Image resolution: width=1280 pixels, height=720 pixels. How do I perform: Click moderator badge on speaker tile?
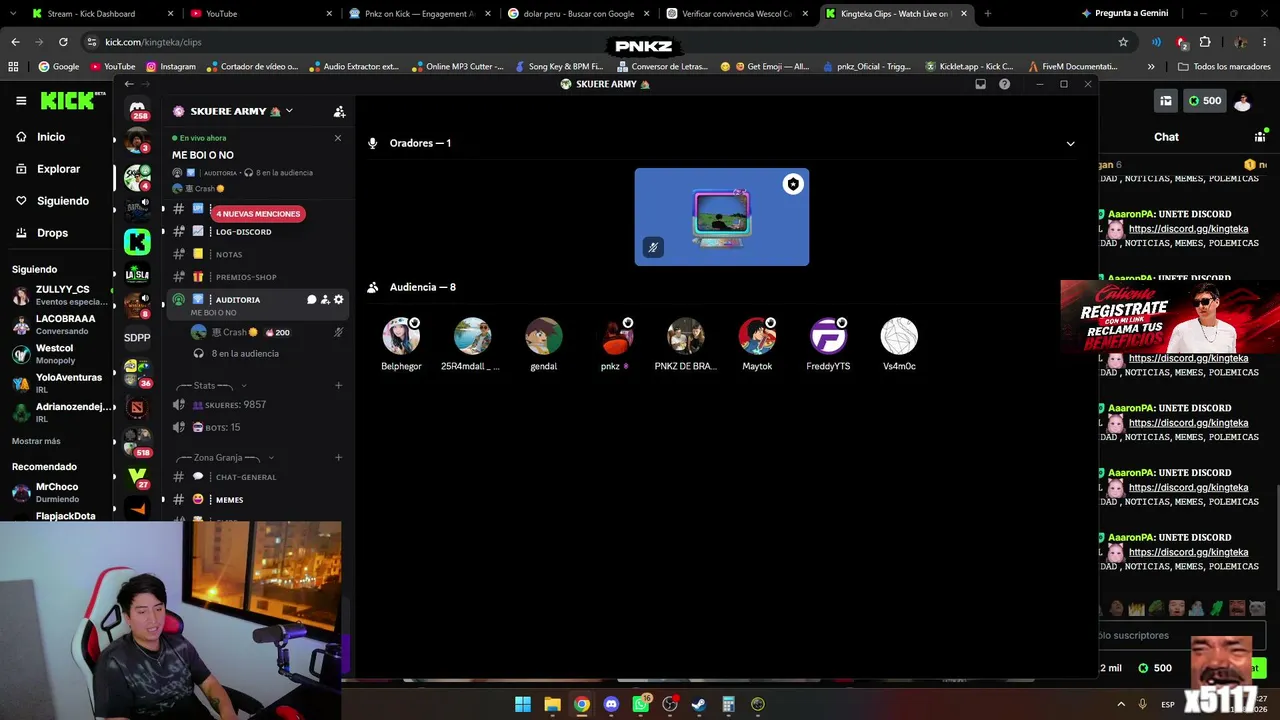[x=793, y=184]
